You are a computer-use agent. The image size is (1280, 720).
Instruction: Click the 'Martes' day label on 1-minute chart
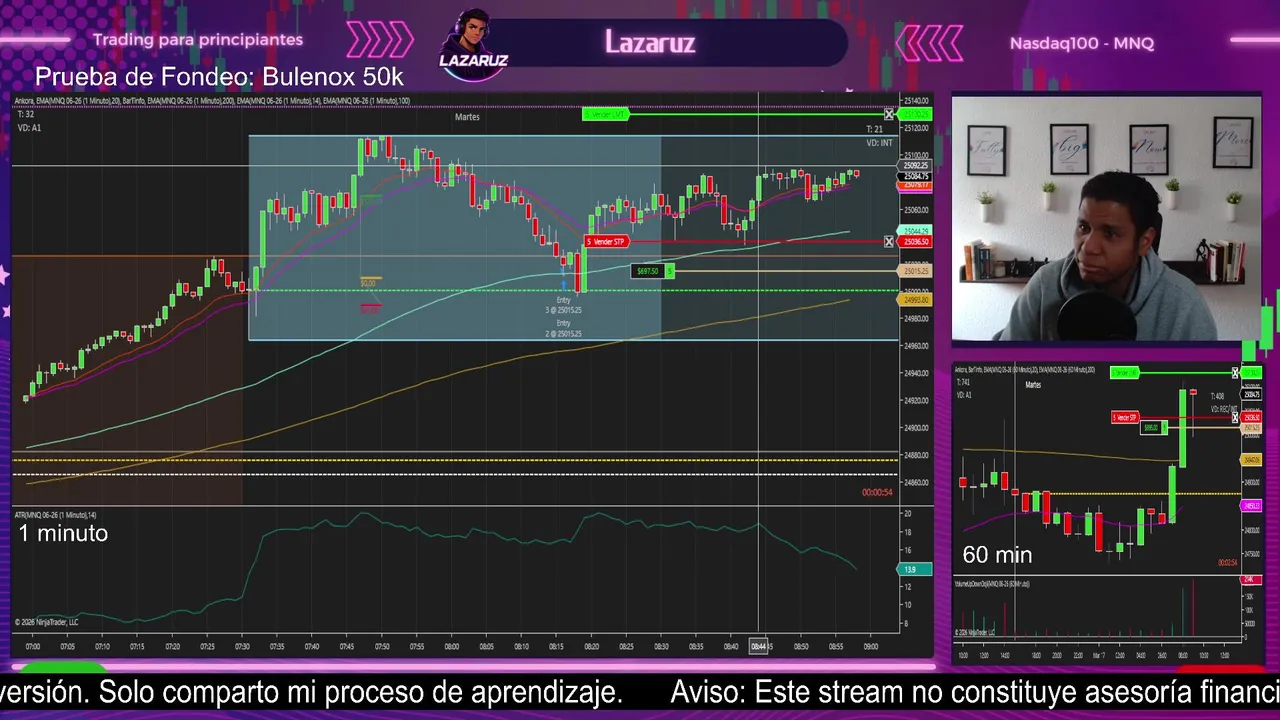(x=467, y=117)
